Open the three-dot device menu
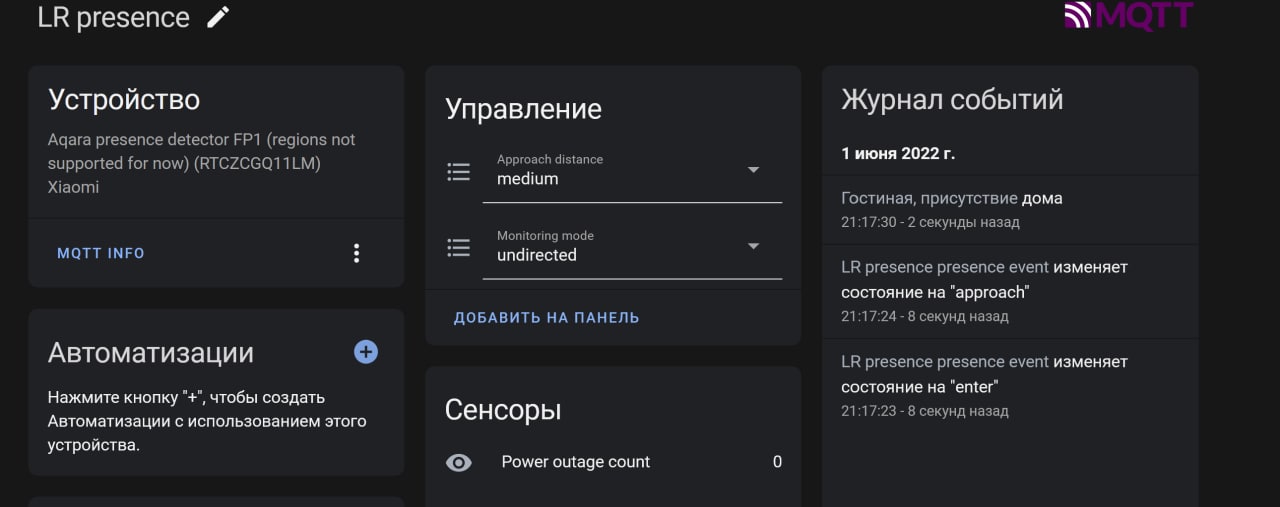Viewport: 1280px width, 507px height. point(356,254)
